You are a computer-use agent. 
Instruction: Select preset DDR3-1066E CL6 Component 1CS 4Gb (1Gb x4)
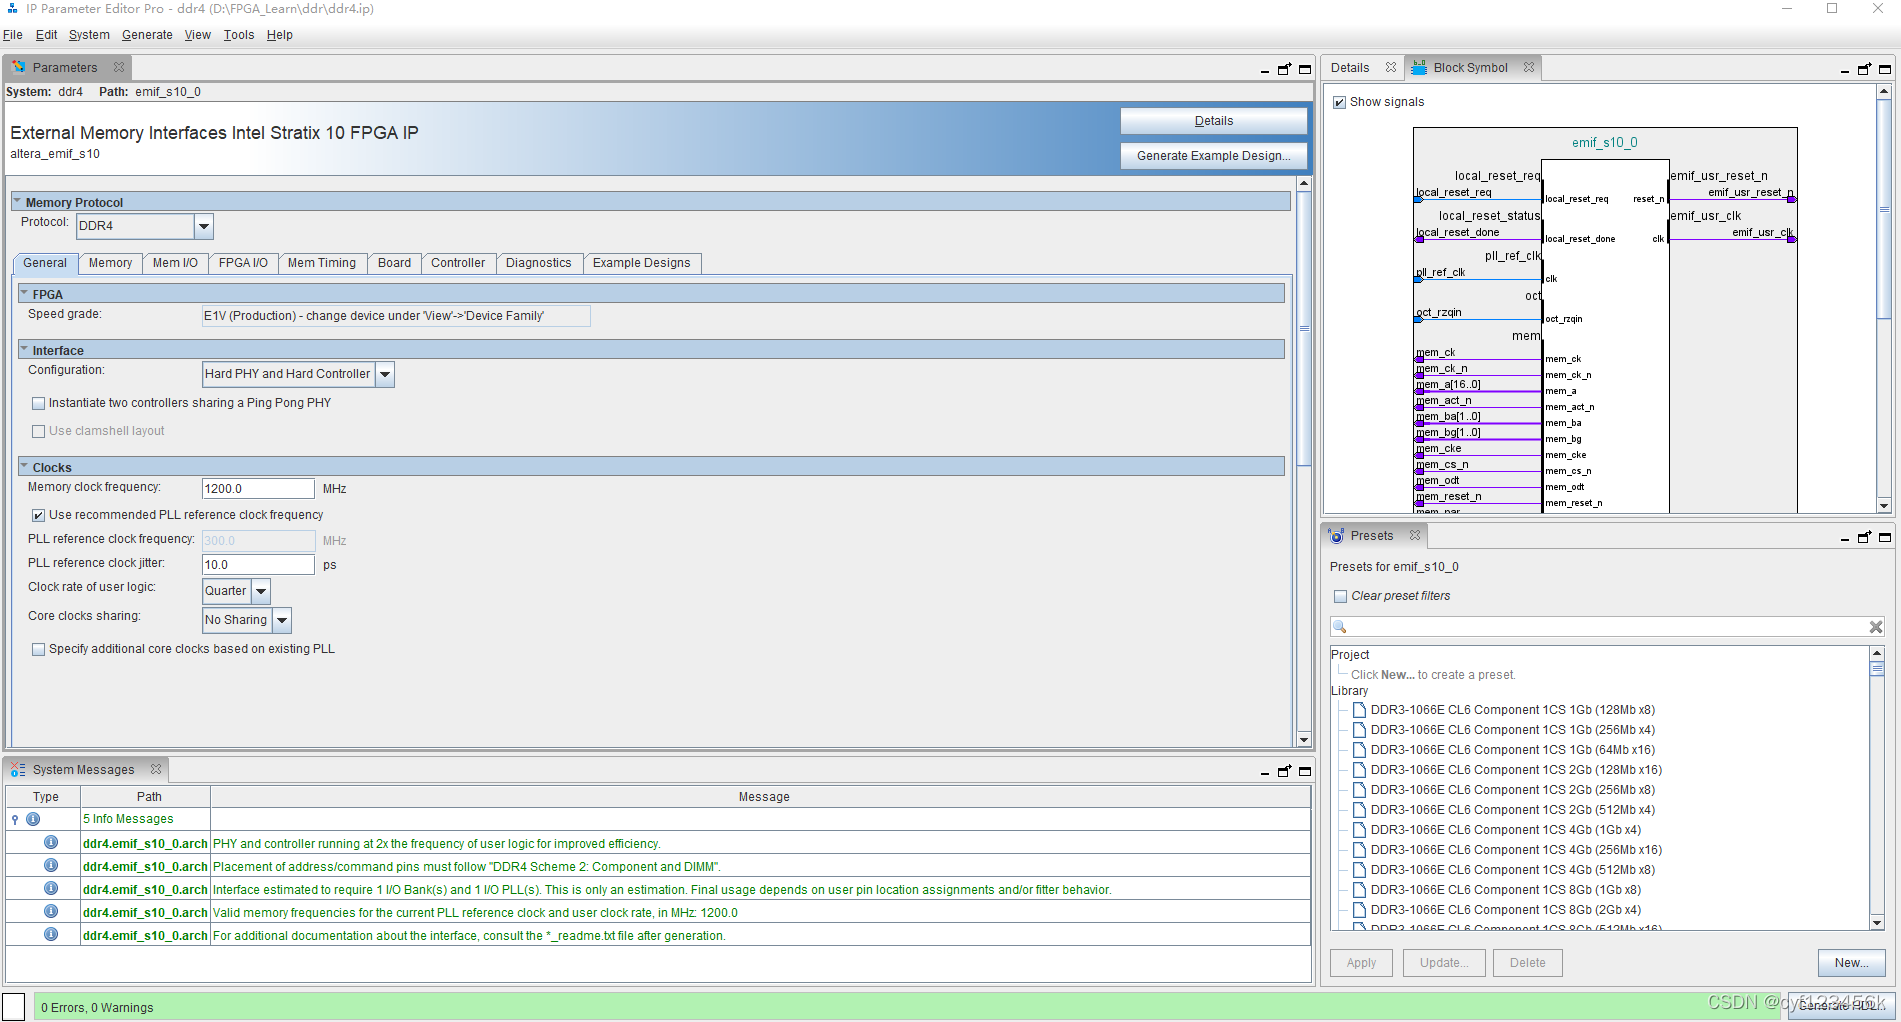pos(1505,830)
